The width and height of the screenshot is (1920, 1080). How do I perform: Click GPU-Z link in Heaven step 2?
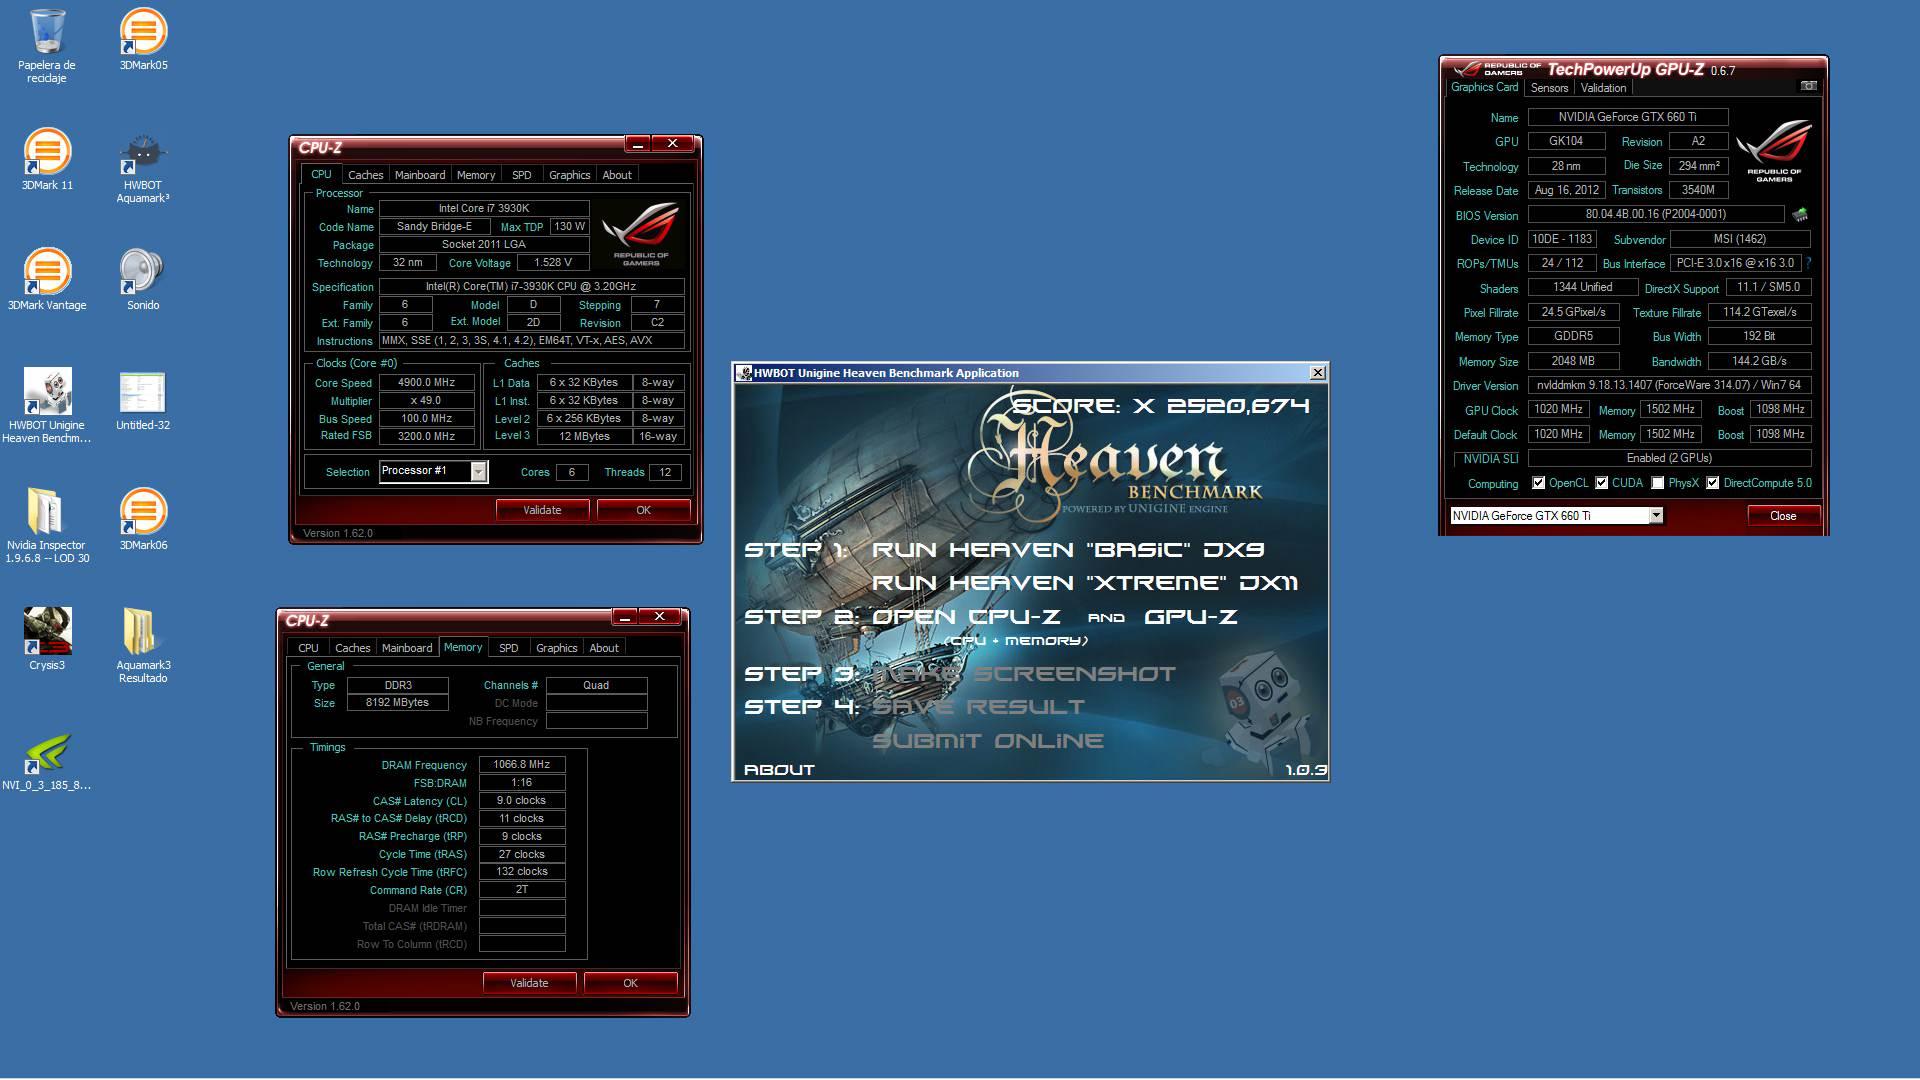[1190, 617]
